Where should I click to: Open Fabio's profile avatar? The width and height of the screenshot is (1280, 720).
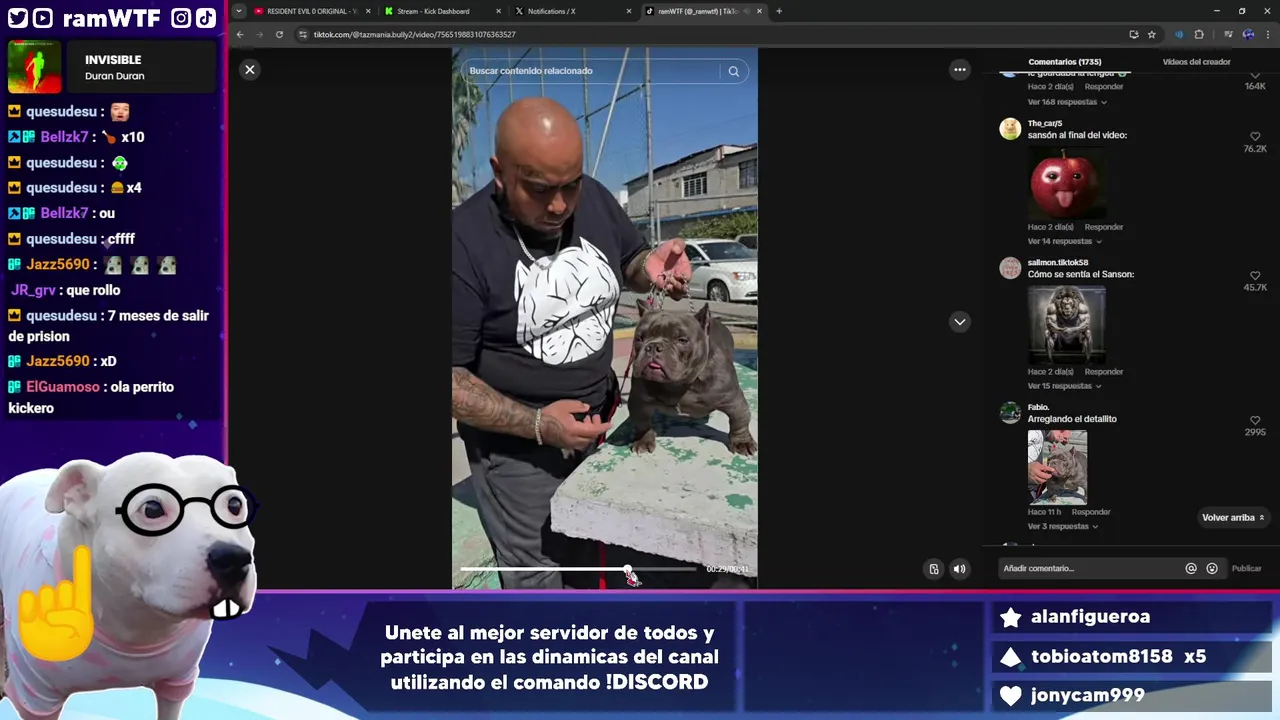pyautogui.click(x=1010, y=413)
